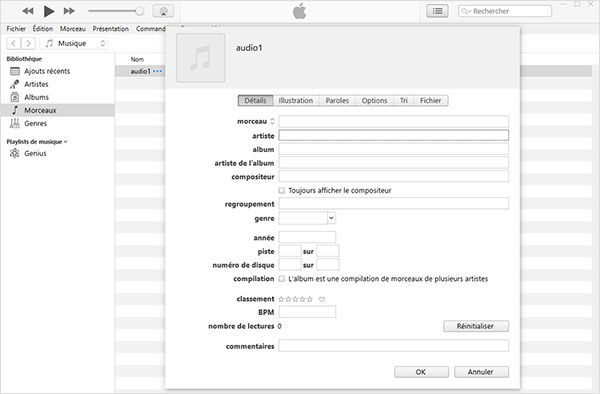Skip forward with the fast-forward icon
The height and width of the screenshot is (394, 600).
69,11
